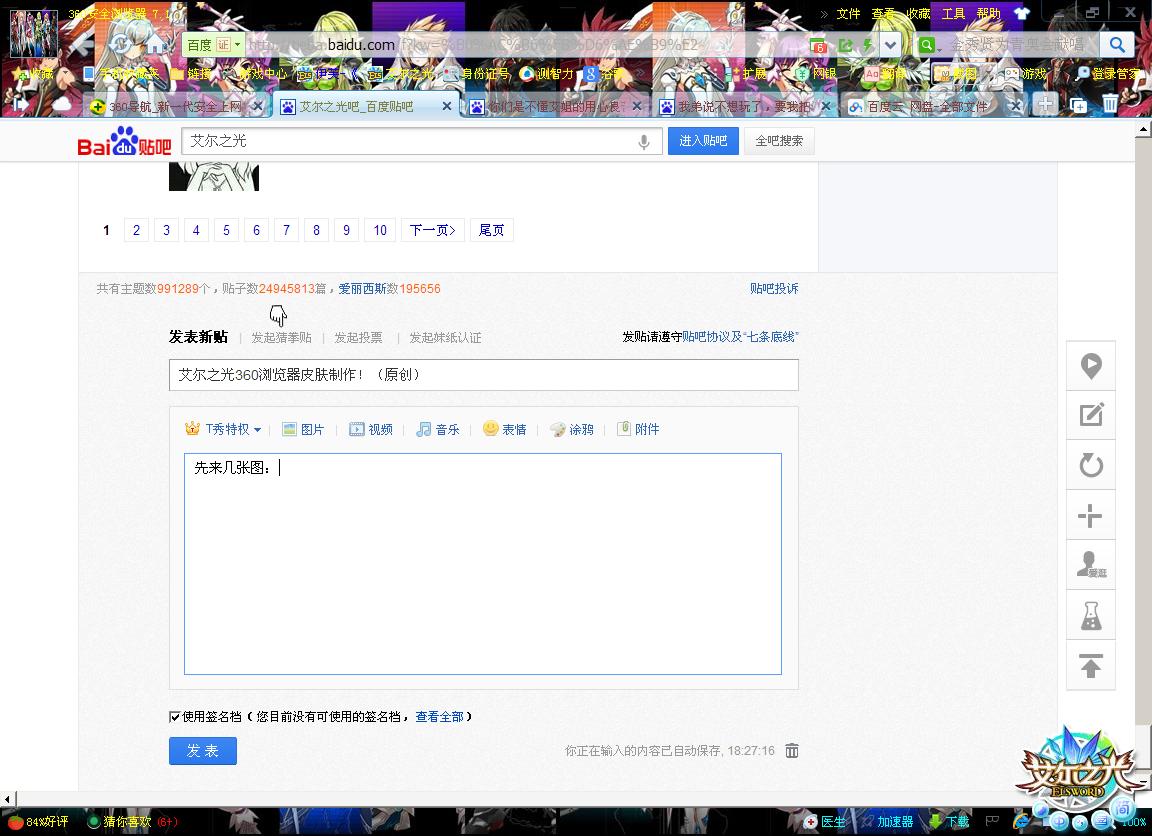1152x836 pixels.
Task: Click the Baidu Tieba logo
Action: click(x=124, y=140)
